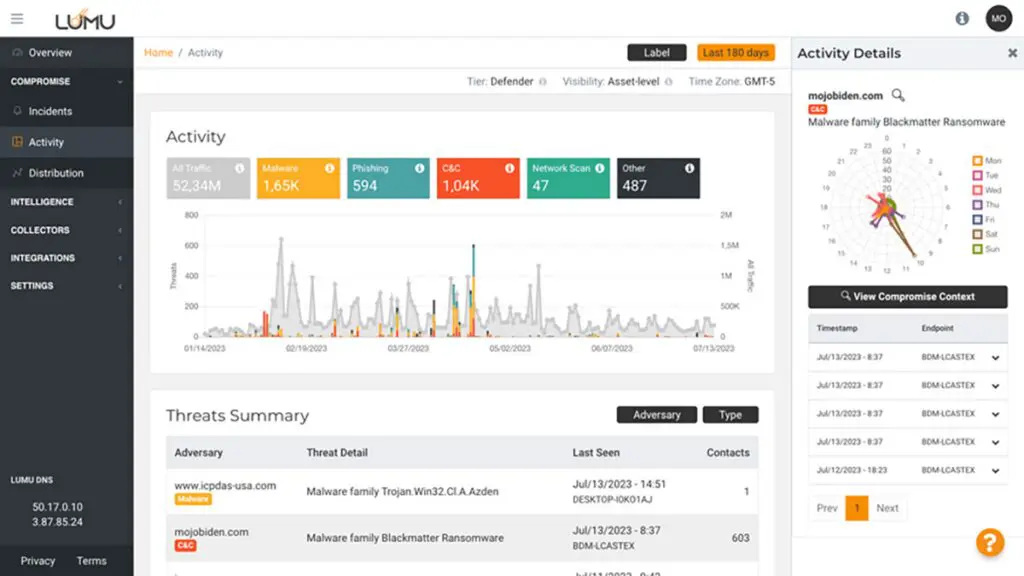Toggle the Sun legend checkbox in radar chart
Viewport: 1024px width, 576px height.
click(x=977, y=249)
